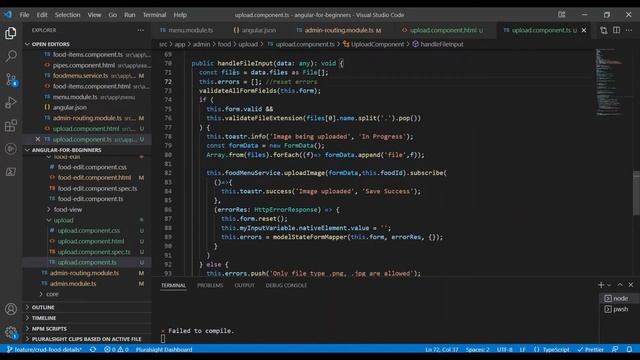Open admin.module.ts in file tree
Viewport: 640px width, 360px height.
pos(73,283)
